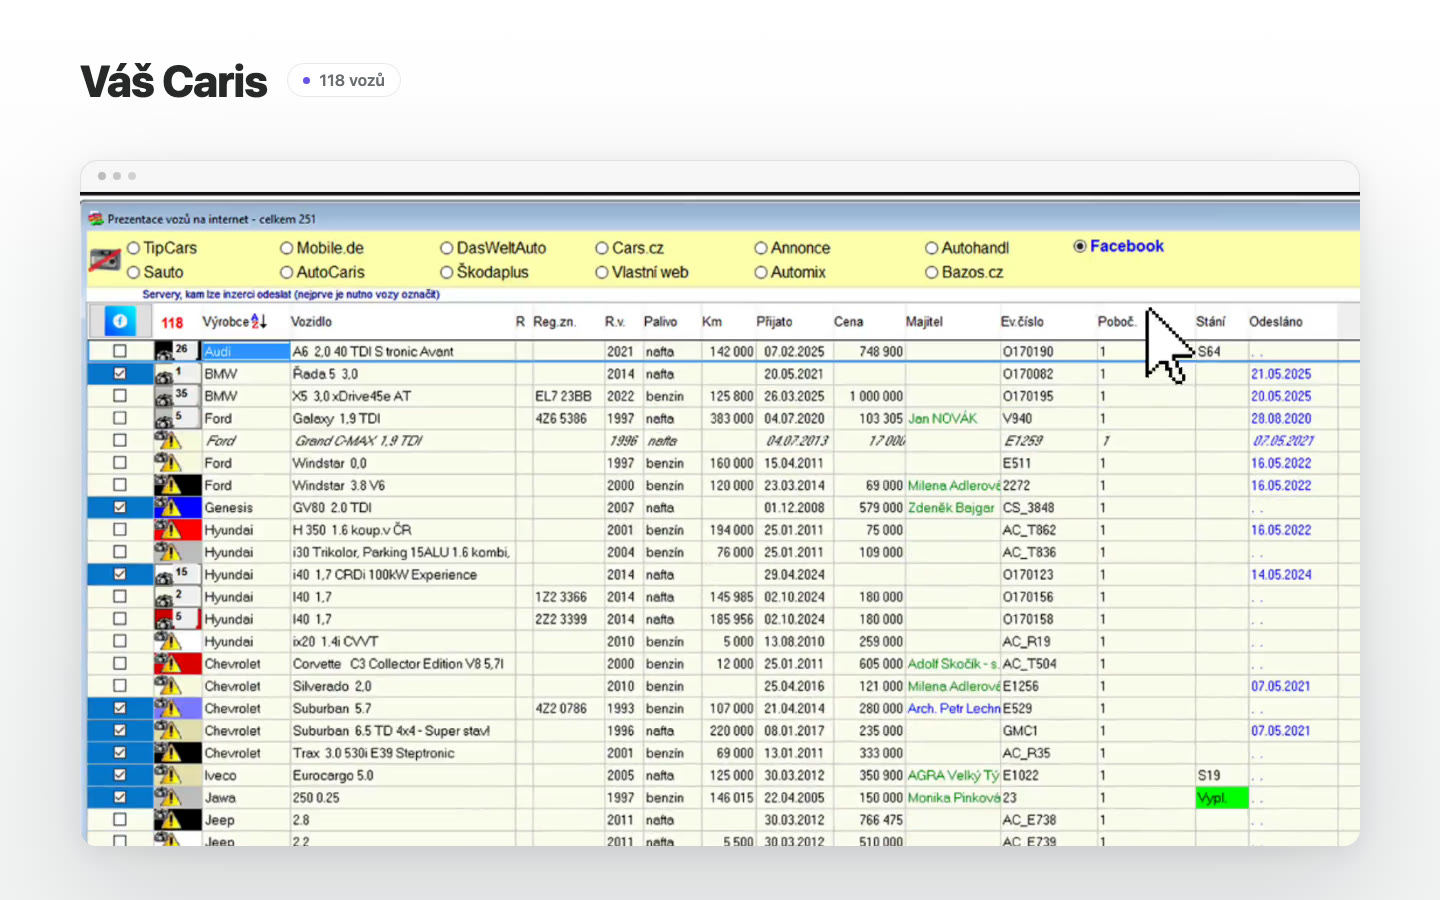Click the photo count icon on Audi A6 row
1440x900 pixels.
click(x=172, y=351)
